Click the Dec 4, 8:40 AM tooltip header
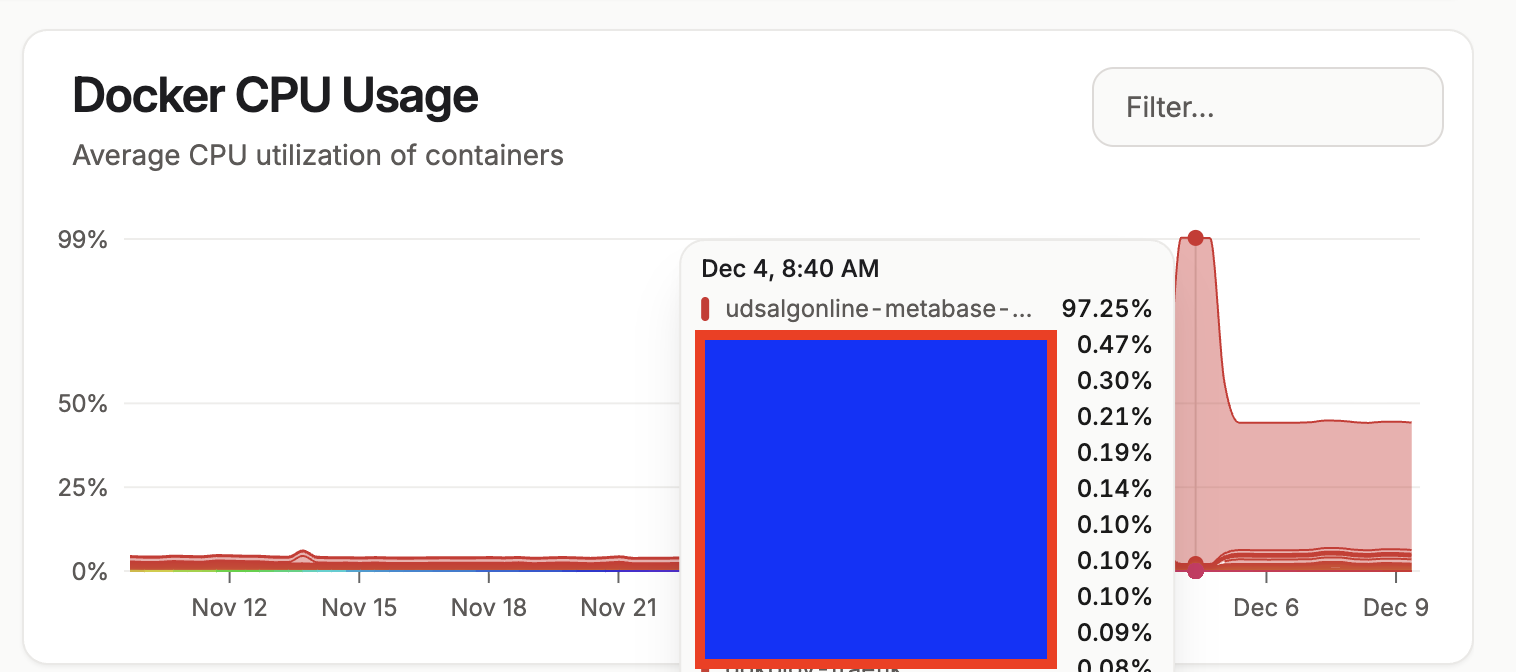Viewport: 1516px width, 672px height. coord(790,268)
